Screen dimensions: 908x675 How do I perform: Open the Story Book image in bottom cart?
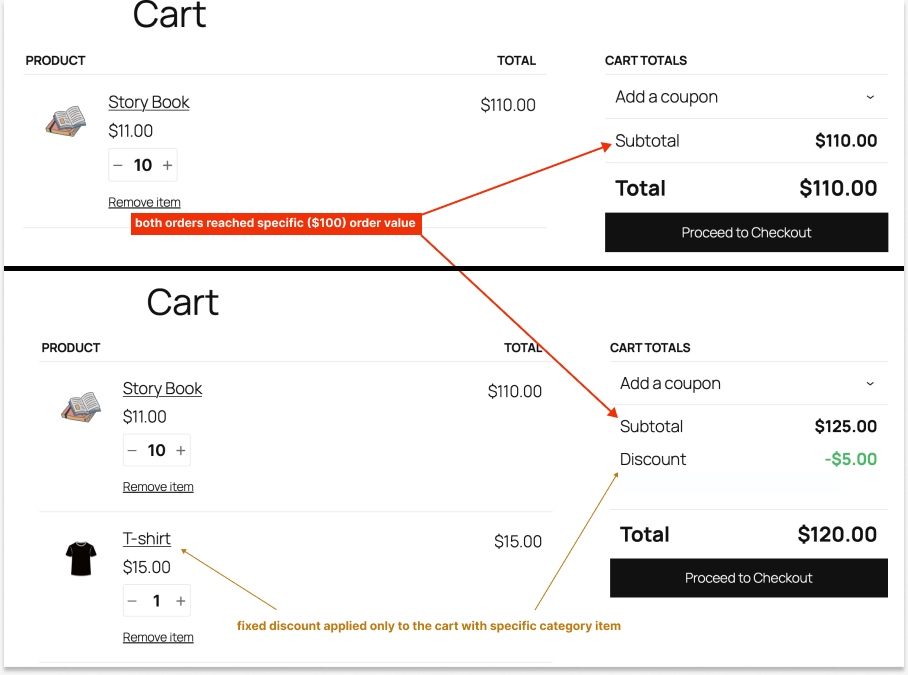click(x=78, y=405)
